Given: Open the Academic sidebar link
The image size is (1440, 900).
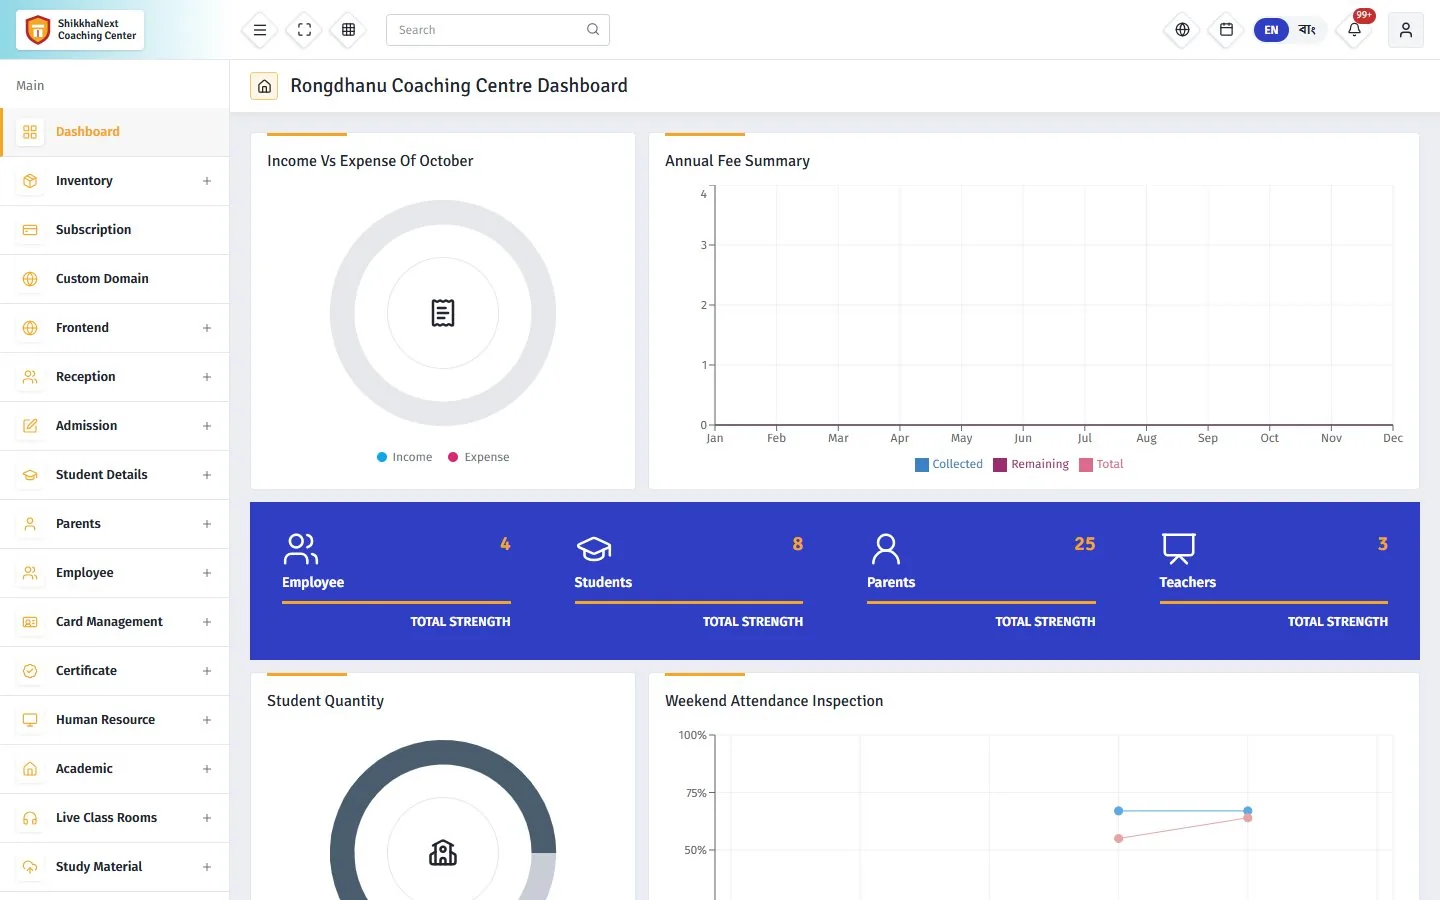Looking at the screenshot, I should click(115, 769).
